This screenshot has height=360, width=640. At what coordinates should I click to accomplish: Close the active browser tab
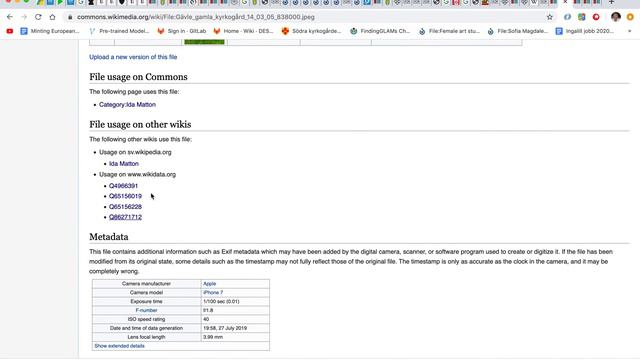[565, 2]
